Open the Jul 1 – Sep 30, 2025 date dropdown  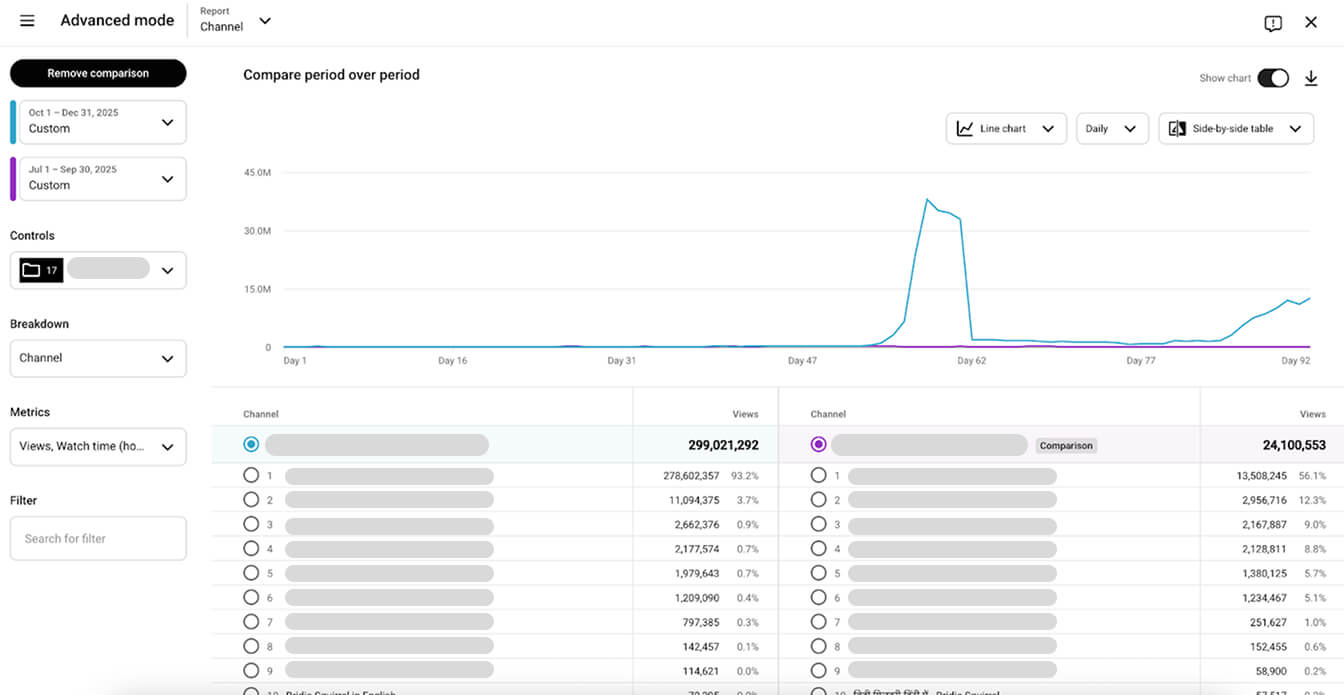click(x=102, y=178)
